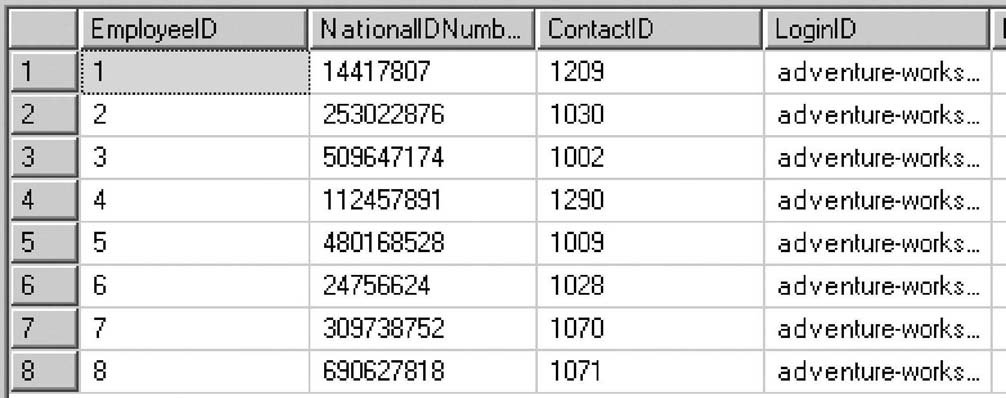This screenshot has width=1006, height=398.
Task: Click the LoginID column header
Action: (x=877, y=30)
